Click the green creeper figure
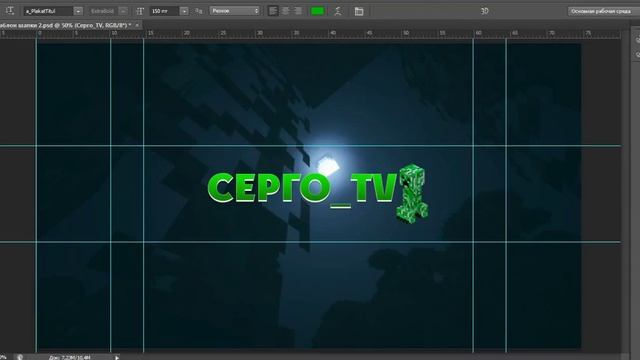640x360 pixels. (x=412, y=193)
